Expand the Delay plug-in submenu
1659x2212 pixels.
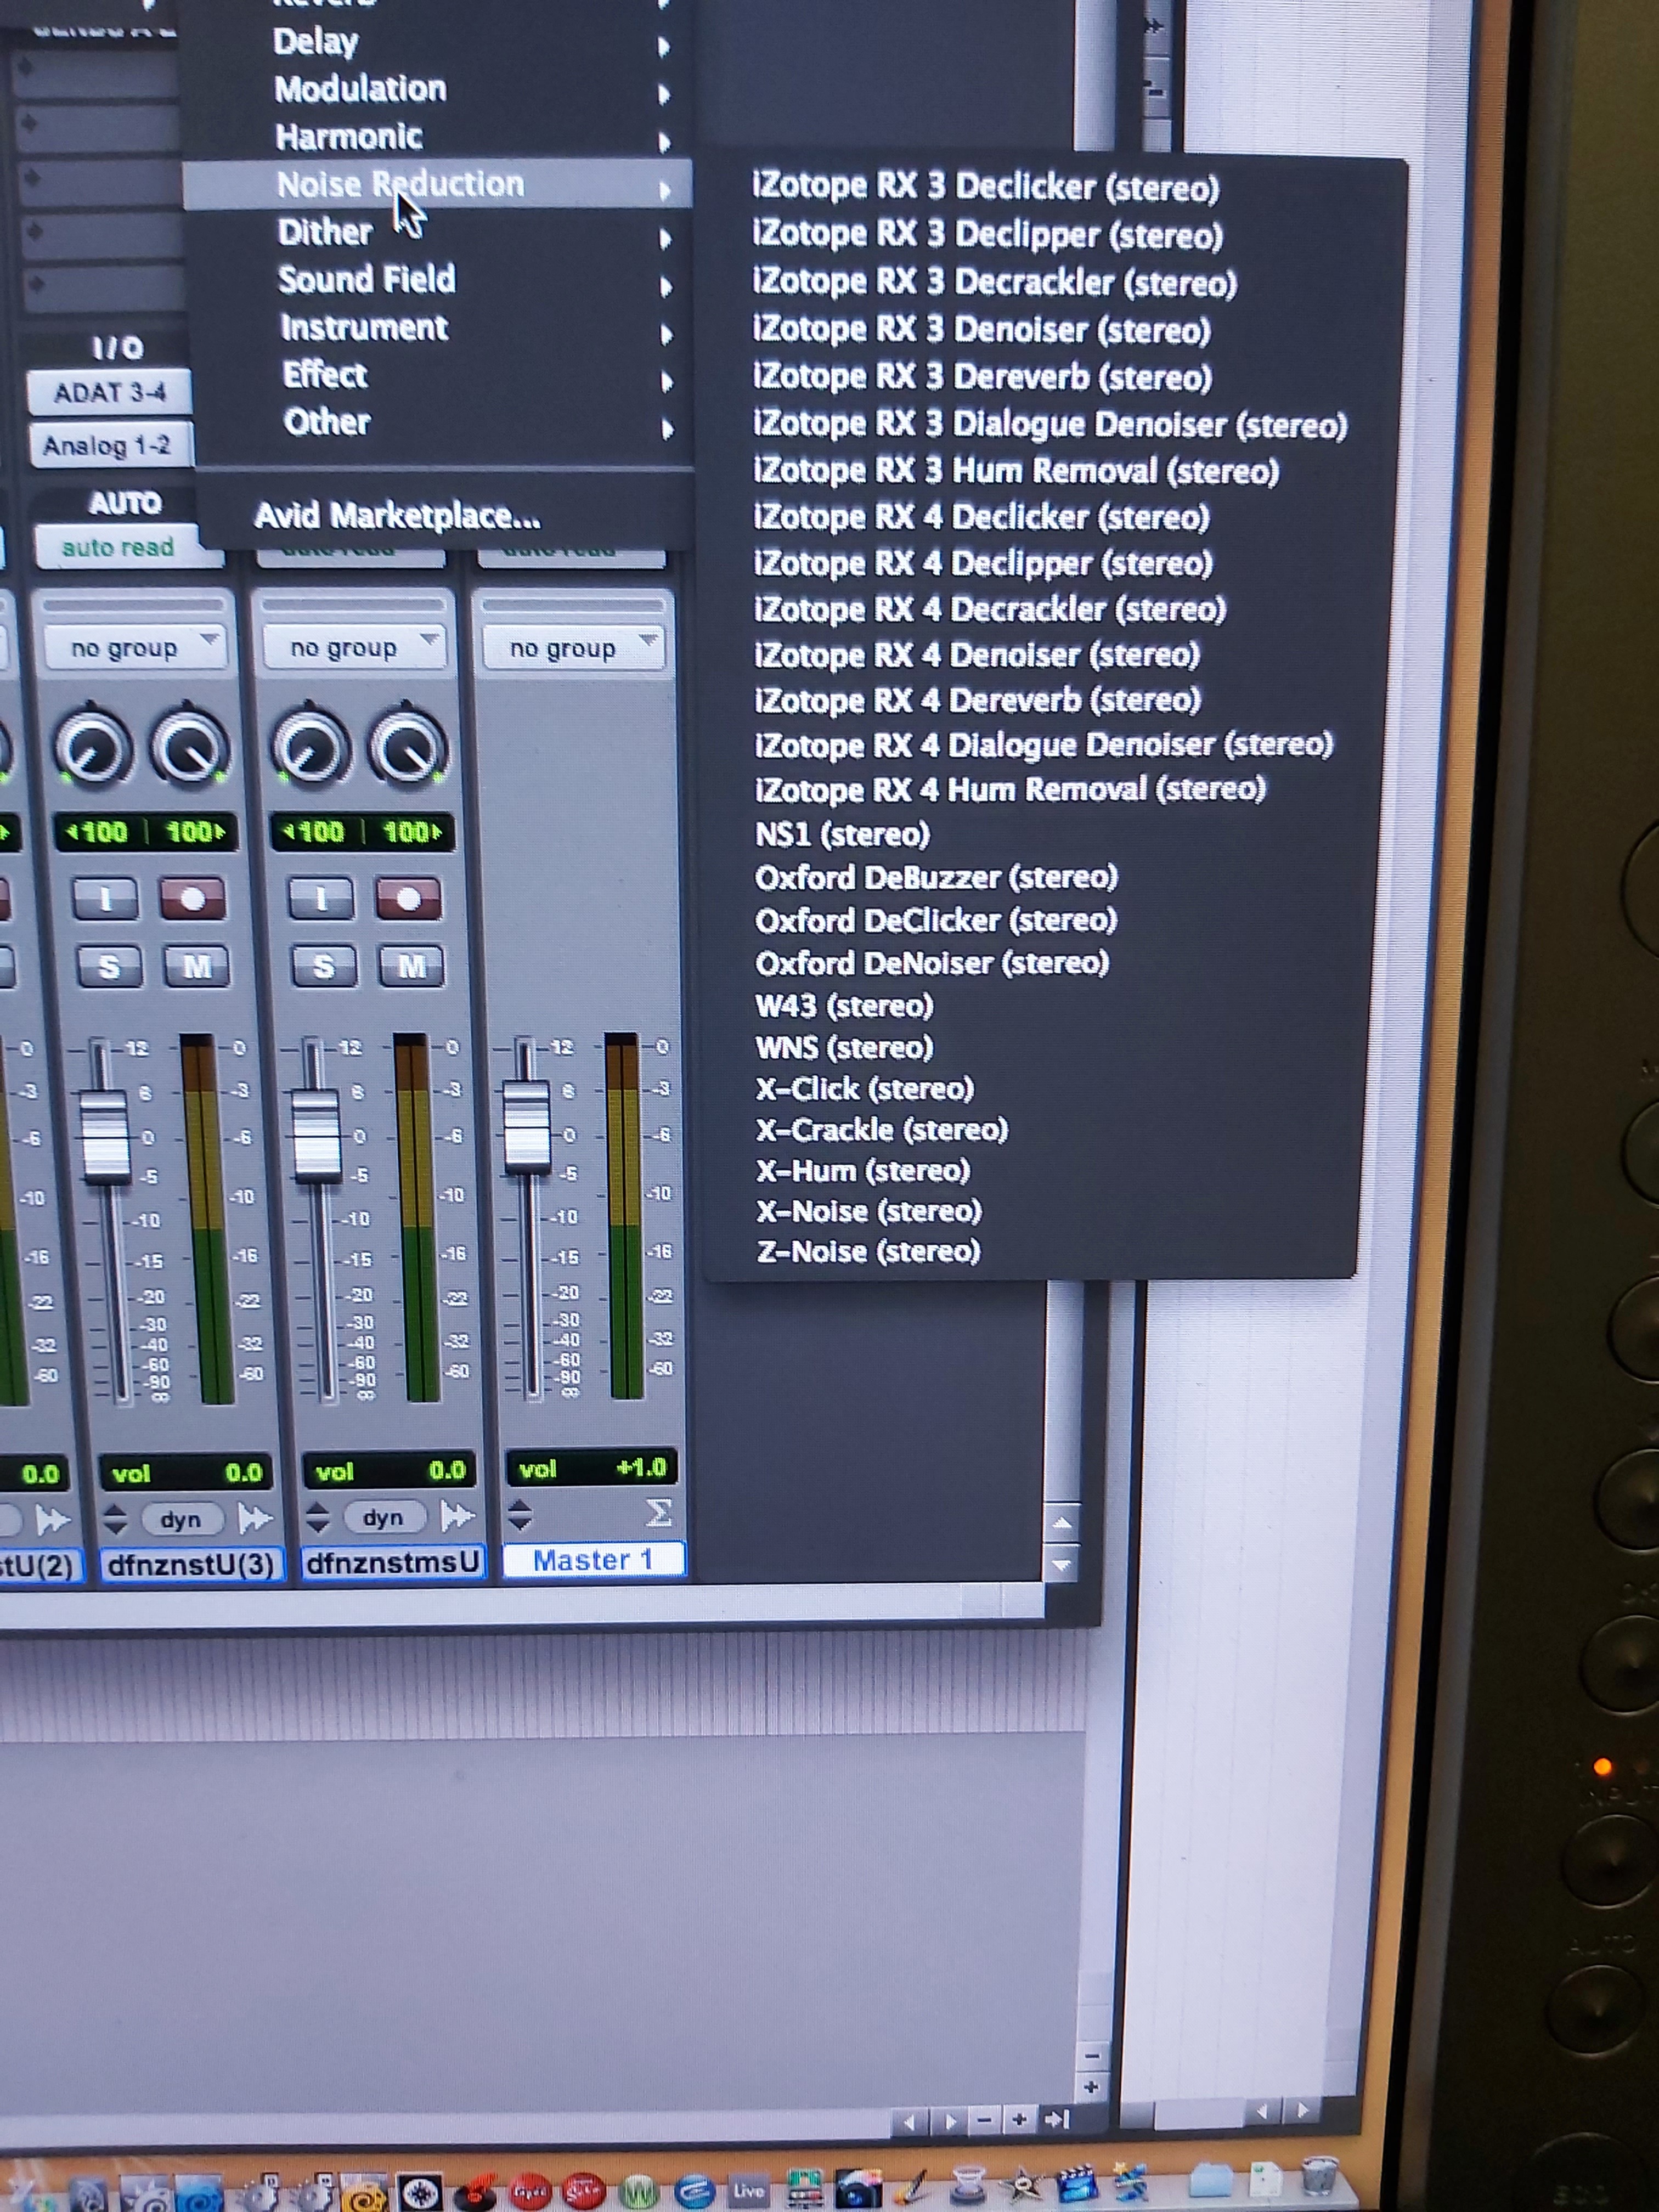coord(440,42)
